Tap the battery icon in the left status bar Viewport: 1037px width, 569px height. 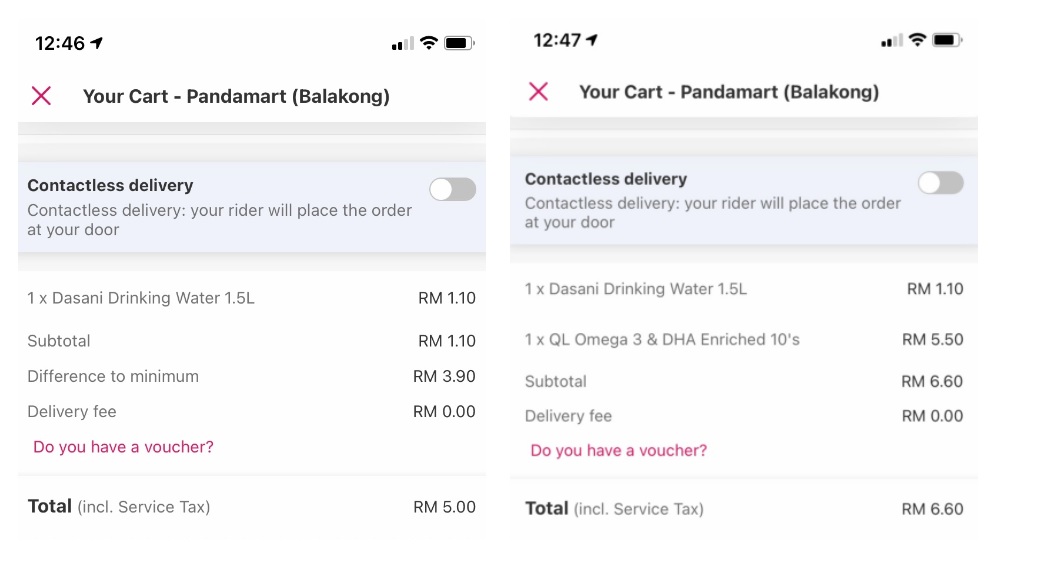459,43
